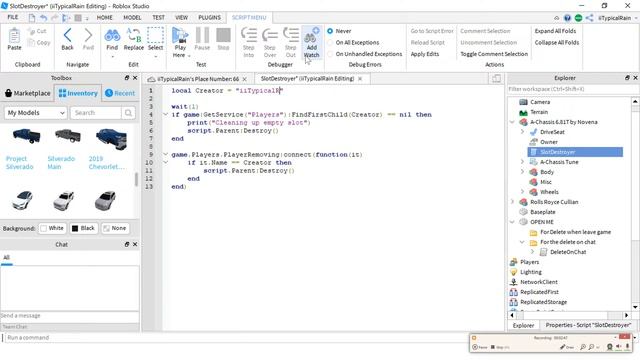Image resolution: width=640 pixels, height=360 pixels.
Task: Click the Stop test icon
Action: [x=223, y=35]
